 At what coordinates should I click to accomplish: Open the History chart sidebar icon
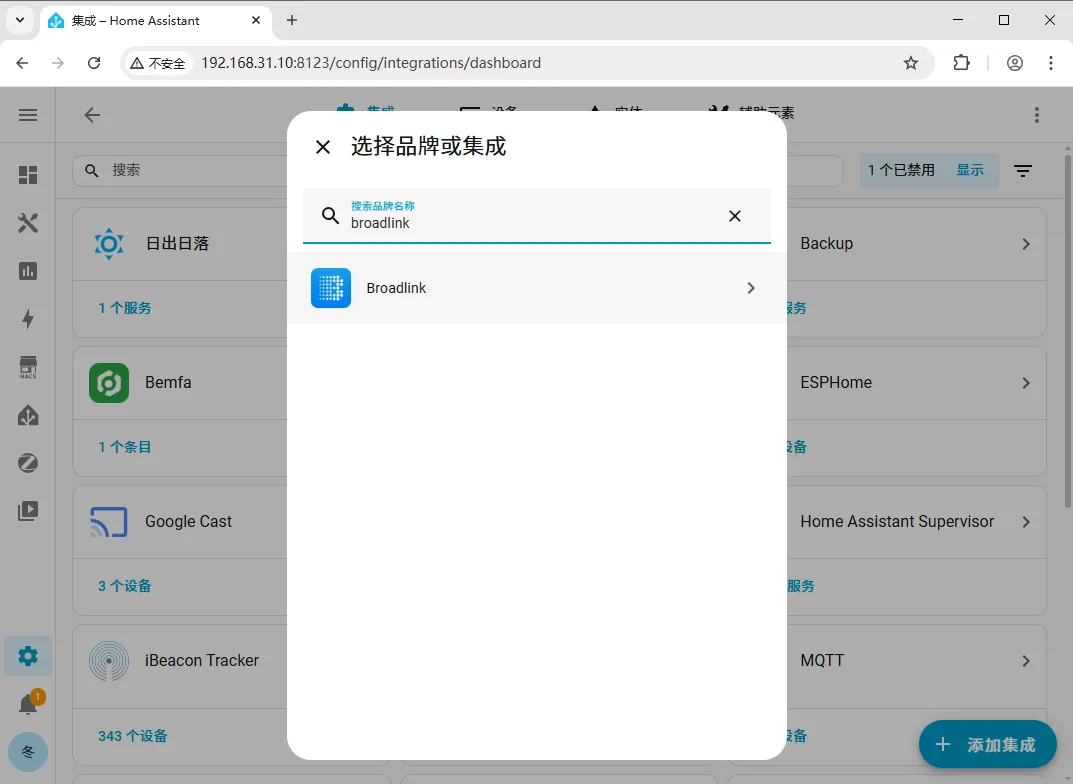pos(28,271)
